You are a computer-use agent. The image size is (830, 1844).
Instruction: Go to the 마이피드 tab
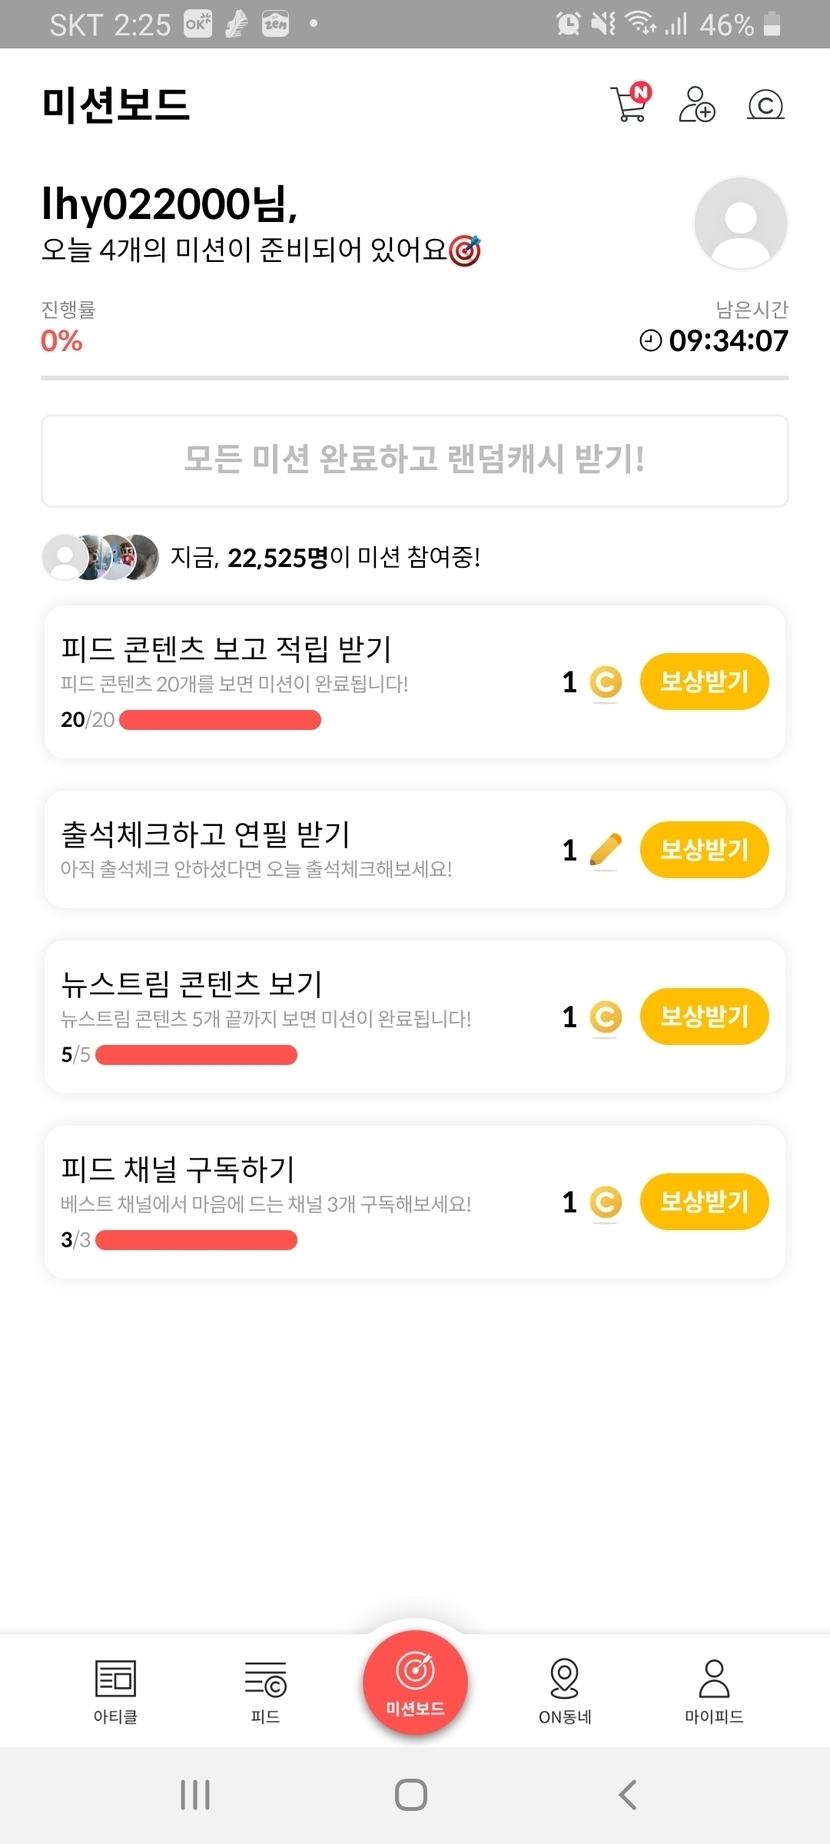[714, 1691]
